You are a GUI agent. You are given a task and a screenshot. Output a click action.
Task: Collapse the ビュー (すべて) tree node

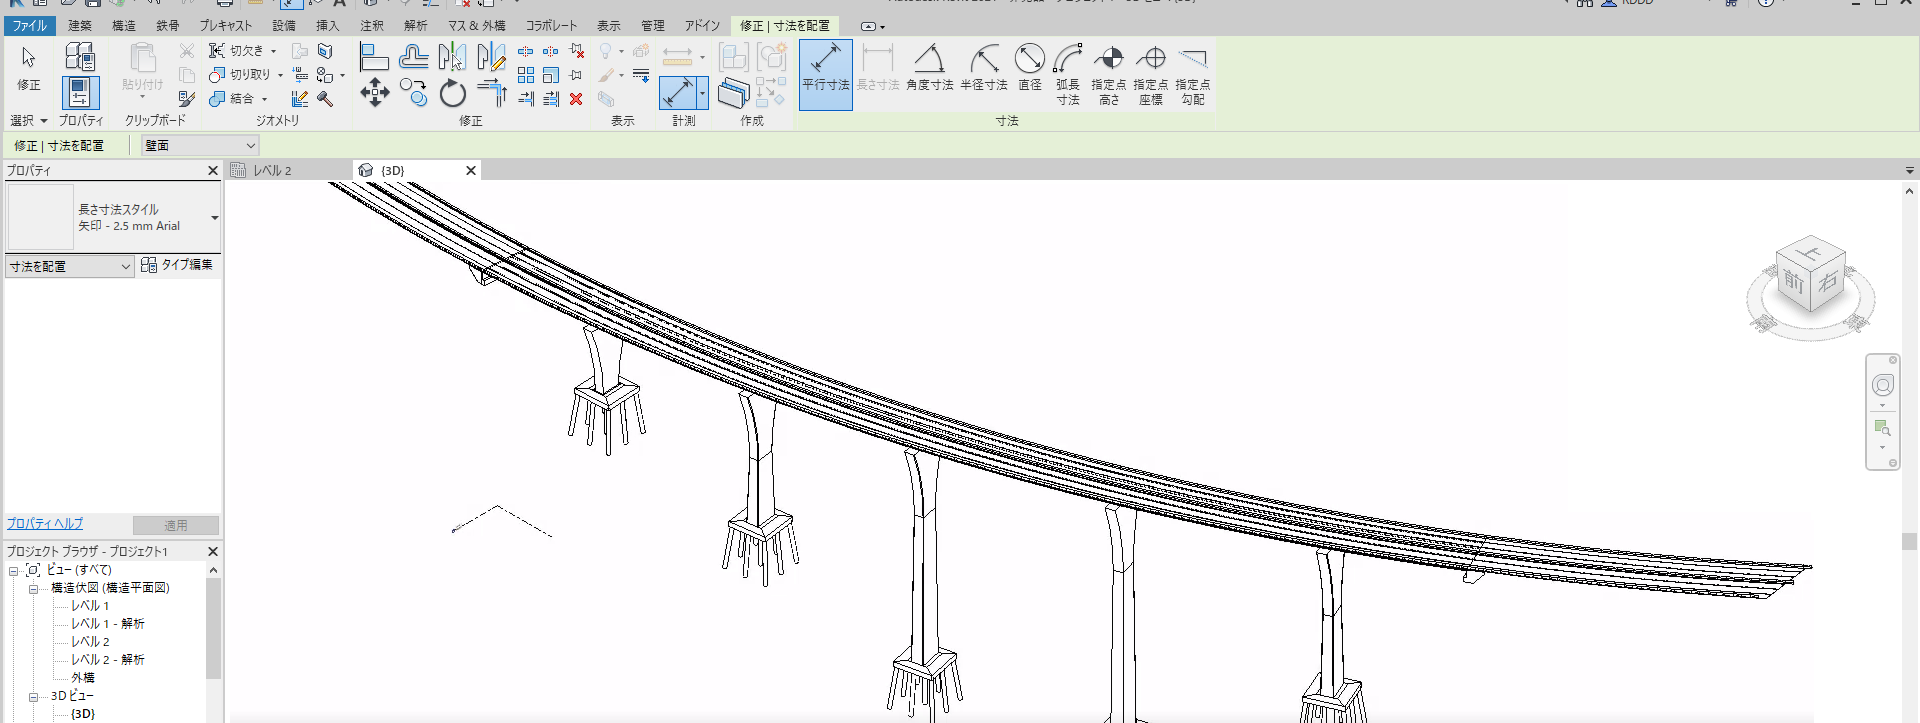(13, 570)
